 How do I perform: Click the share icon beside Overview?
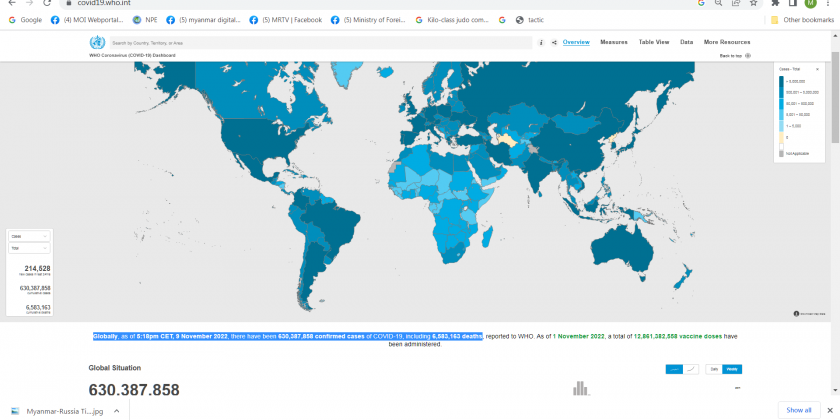554,43
